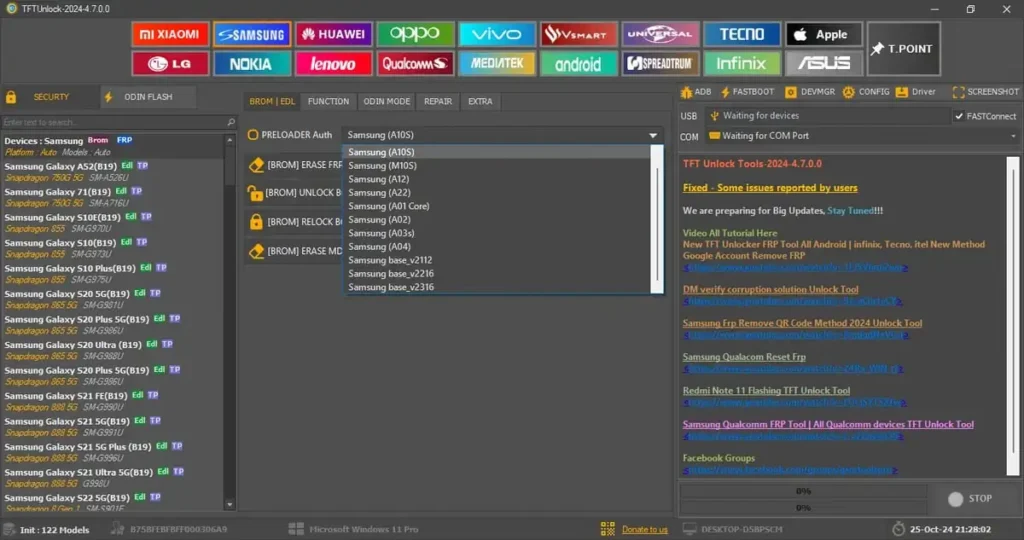The image size is (1024, 540).
Task: Expand the COM port dropdown
Action: point(1013,136)
